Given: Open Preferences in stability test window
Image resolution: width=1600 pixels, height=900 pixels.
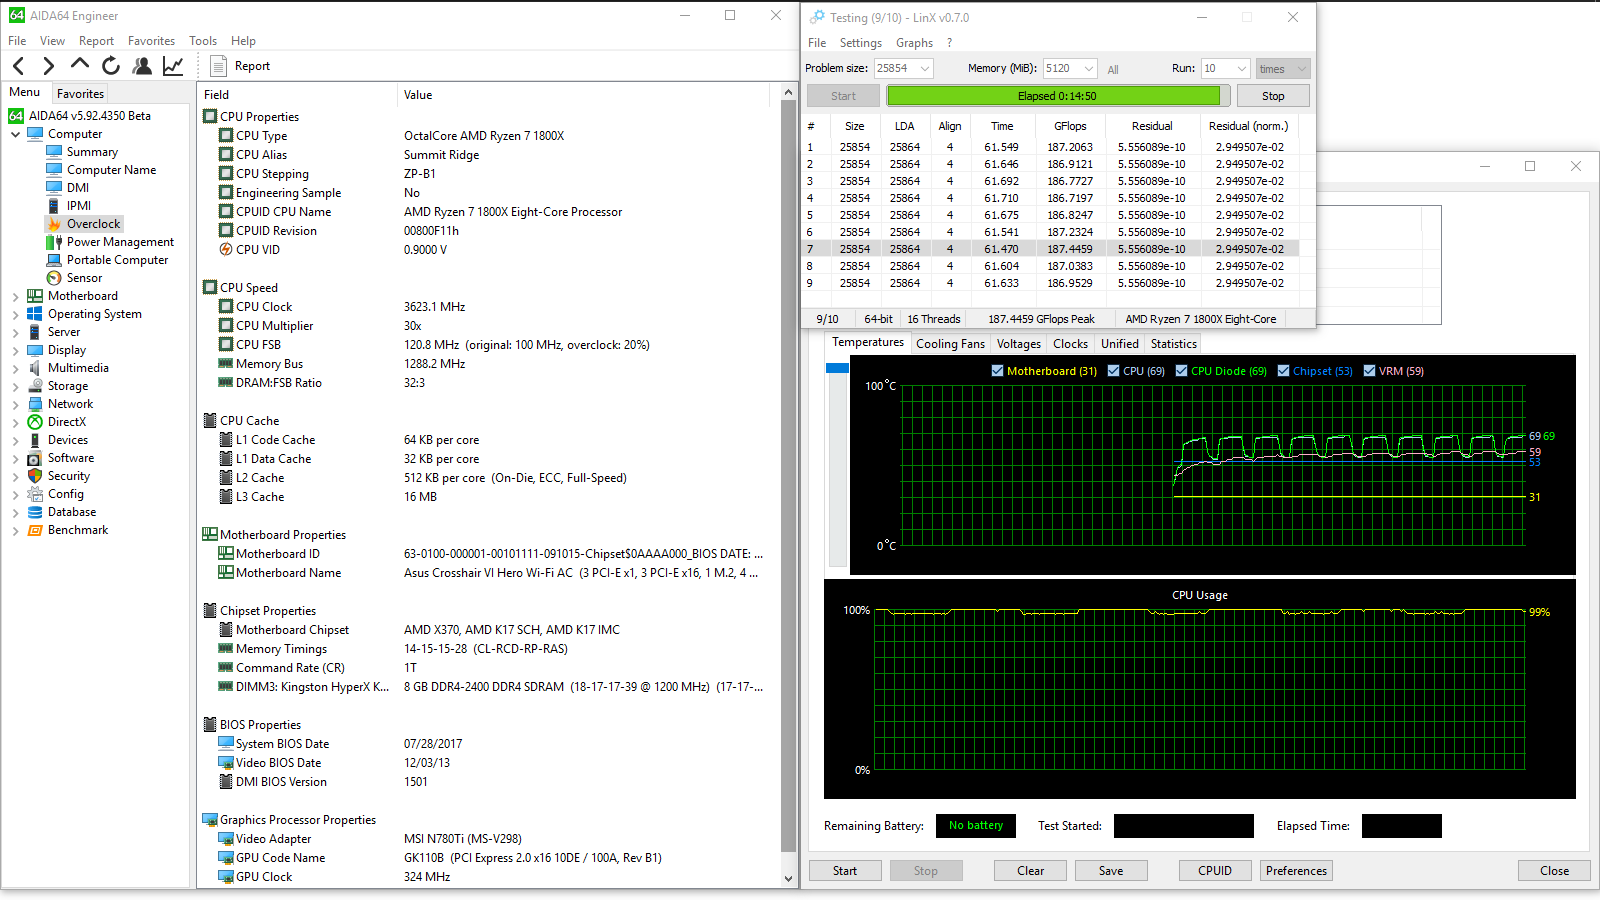Looking at the screenshot, I should [x=1296, y=871].
